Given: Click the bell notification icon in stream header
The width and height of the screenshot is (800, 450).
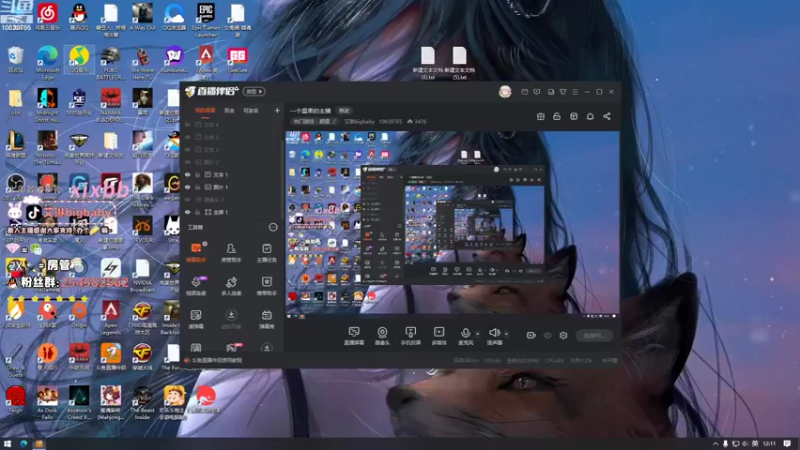Looking at the screenshot, I should 590,116.
